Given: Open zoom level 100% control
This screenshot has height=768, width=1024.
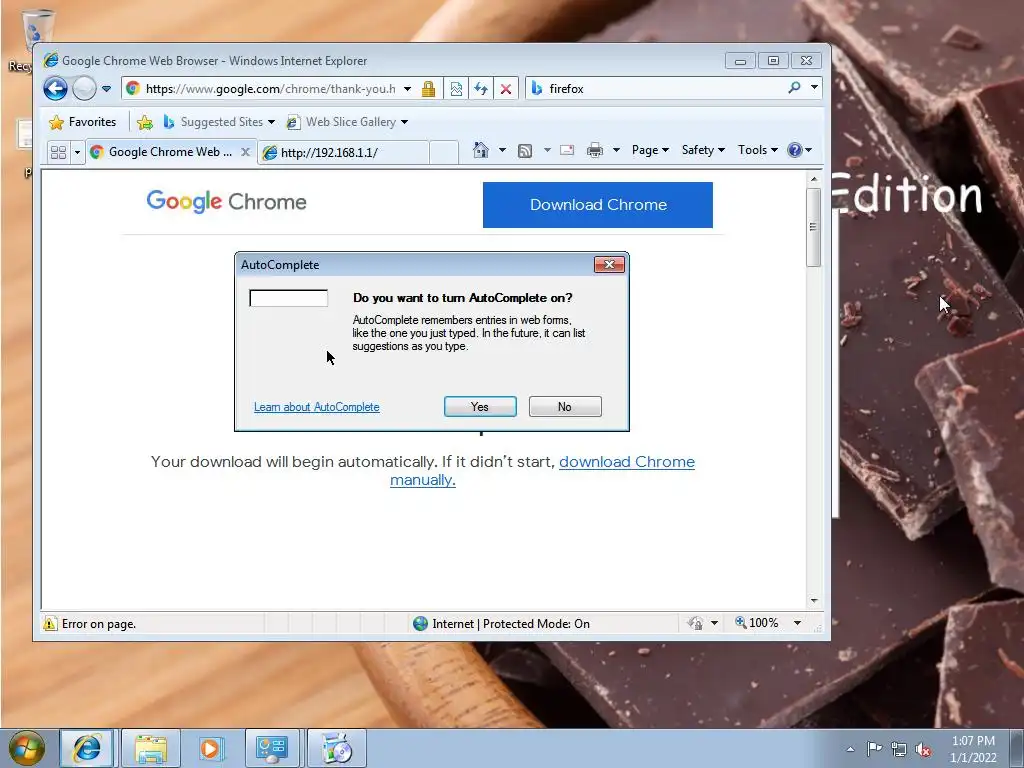Looking at the screenshot, I should click(x=757, y=623).
